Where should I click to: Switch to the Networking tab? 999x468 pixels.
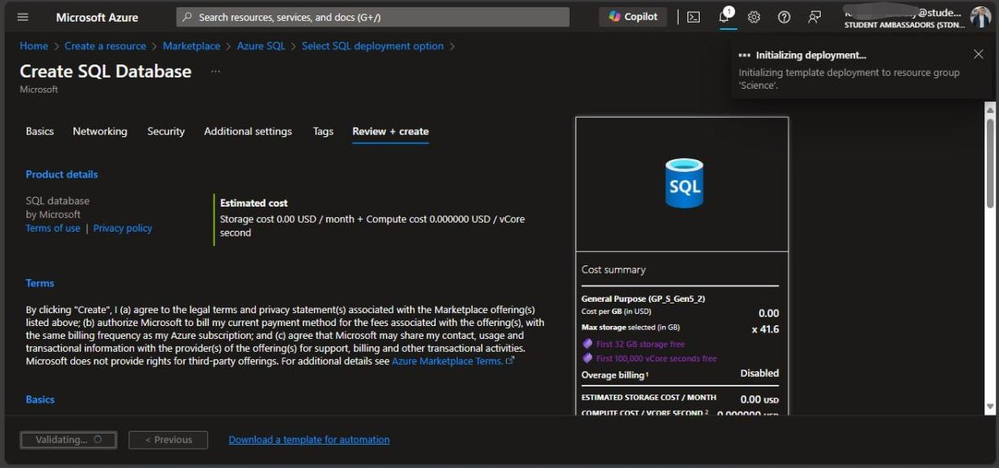(100, 131)
